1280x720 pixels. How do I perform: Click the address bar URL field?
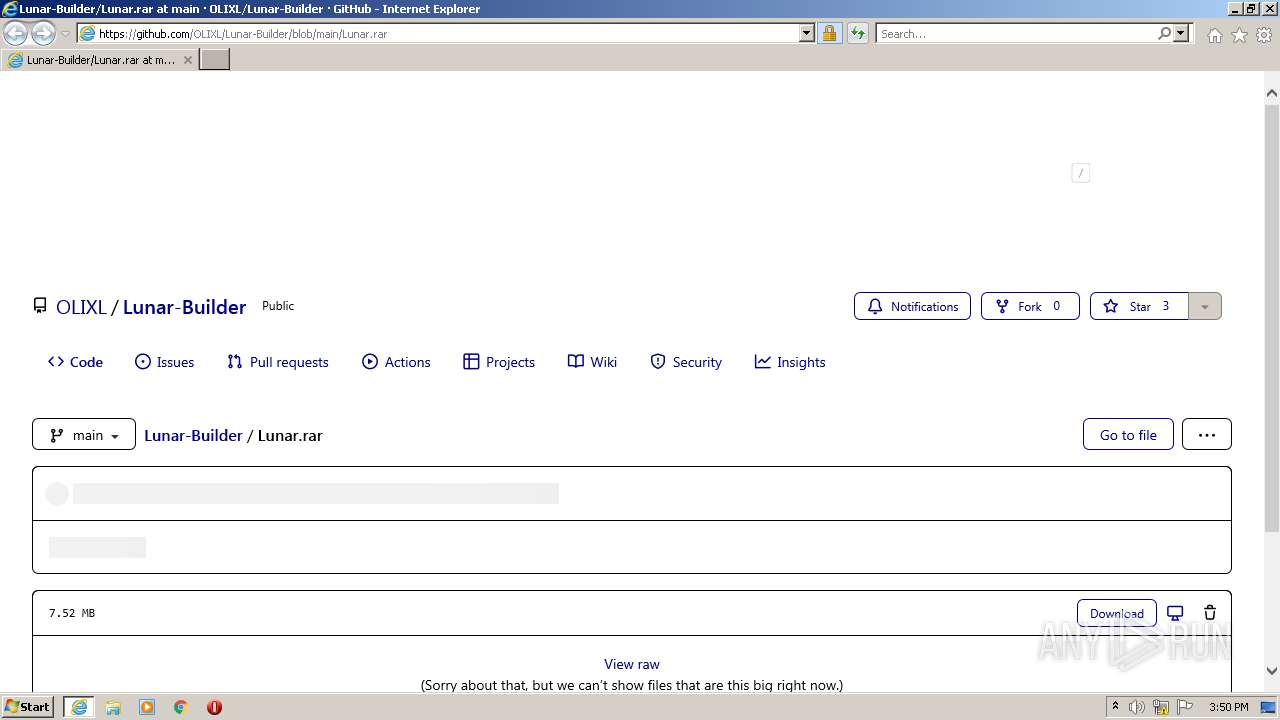click(x=447, y=33)
